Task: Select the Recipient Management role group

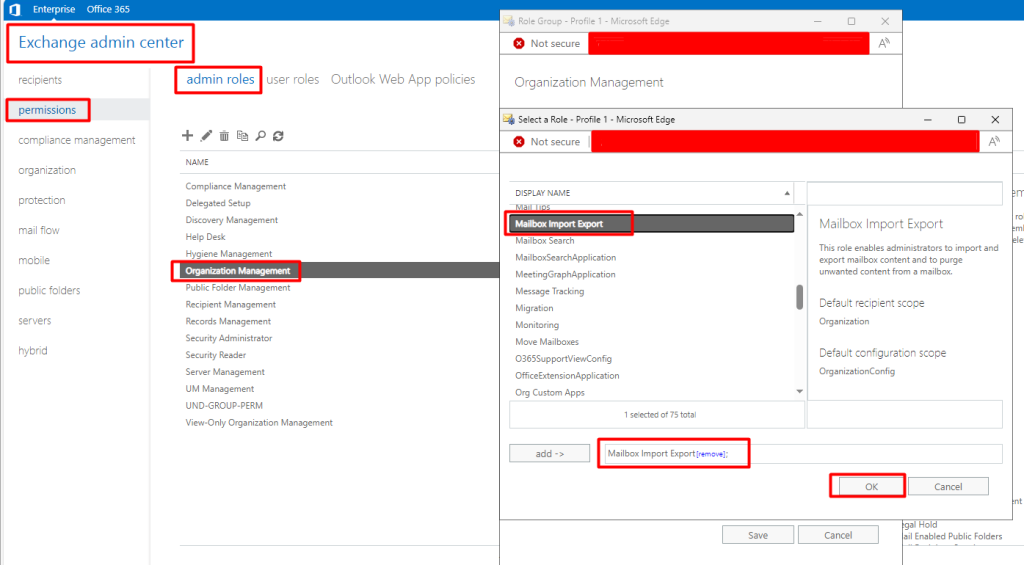Action: coord(230,304)
